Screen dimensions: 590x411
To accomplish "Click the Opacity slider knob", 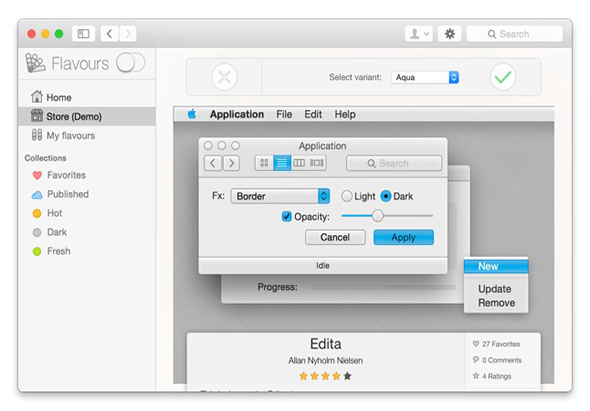I will [377, 216].
